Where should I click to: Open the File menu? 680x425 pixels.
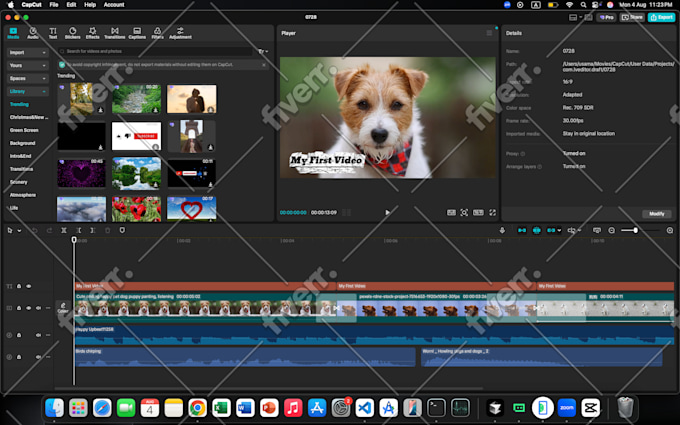(54, 5)
